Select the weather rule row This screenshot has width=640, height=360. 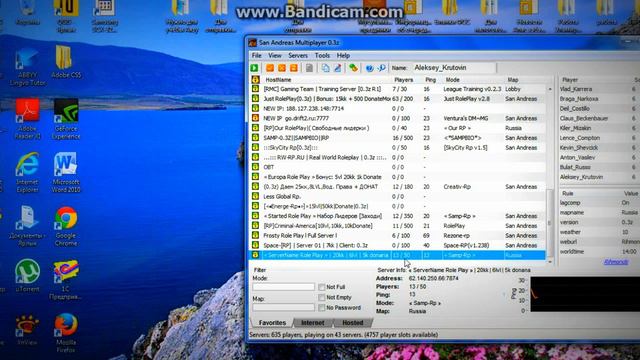pos(599,232)
